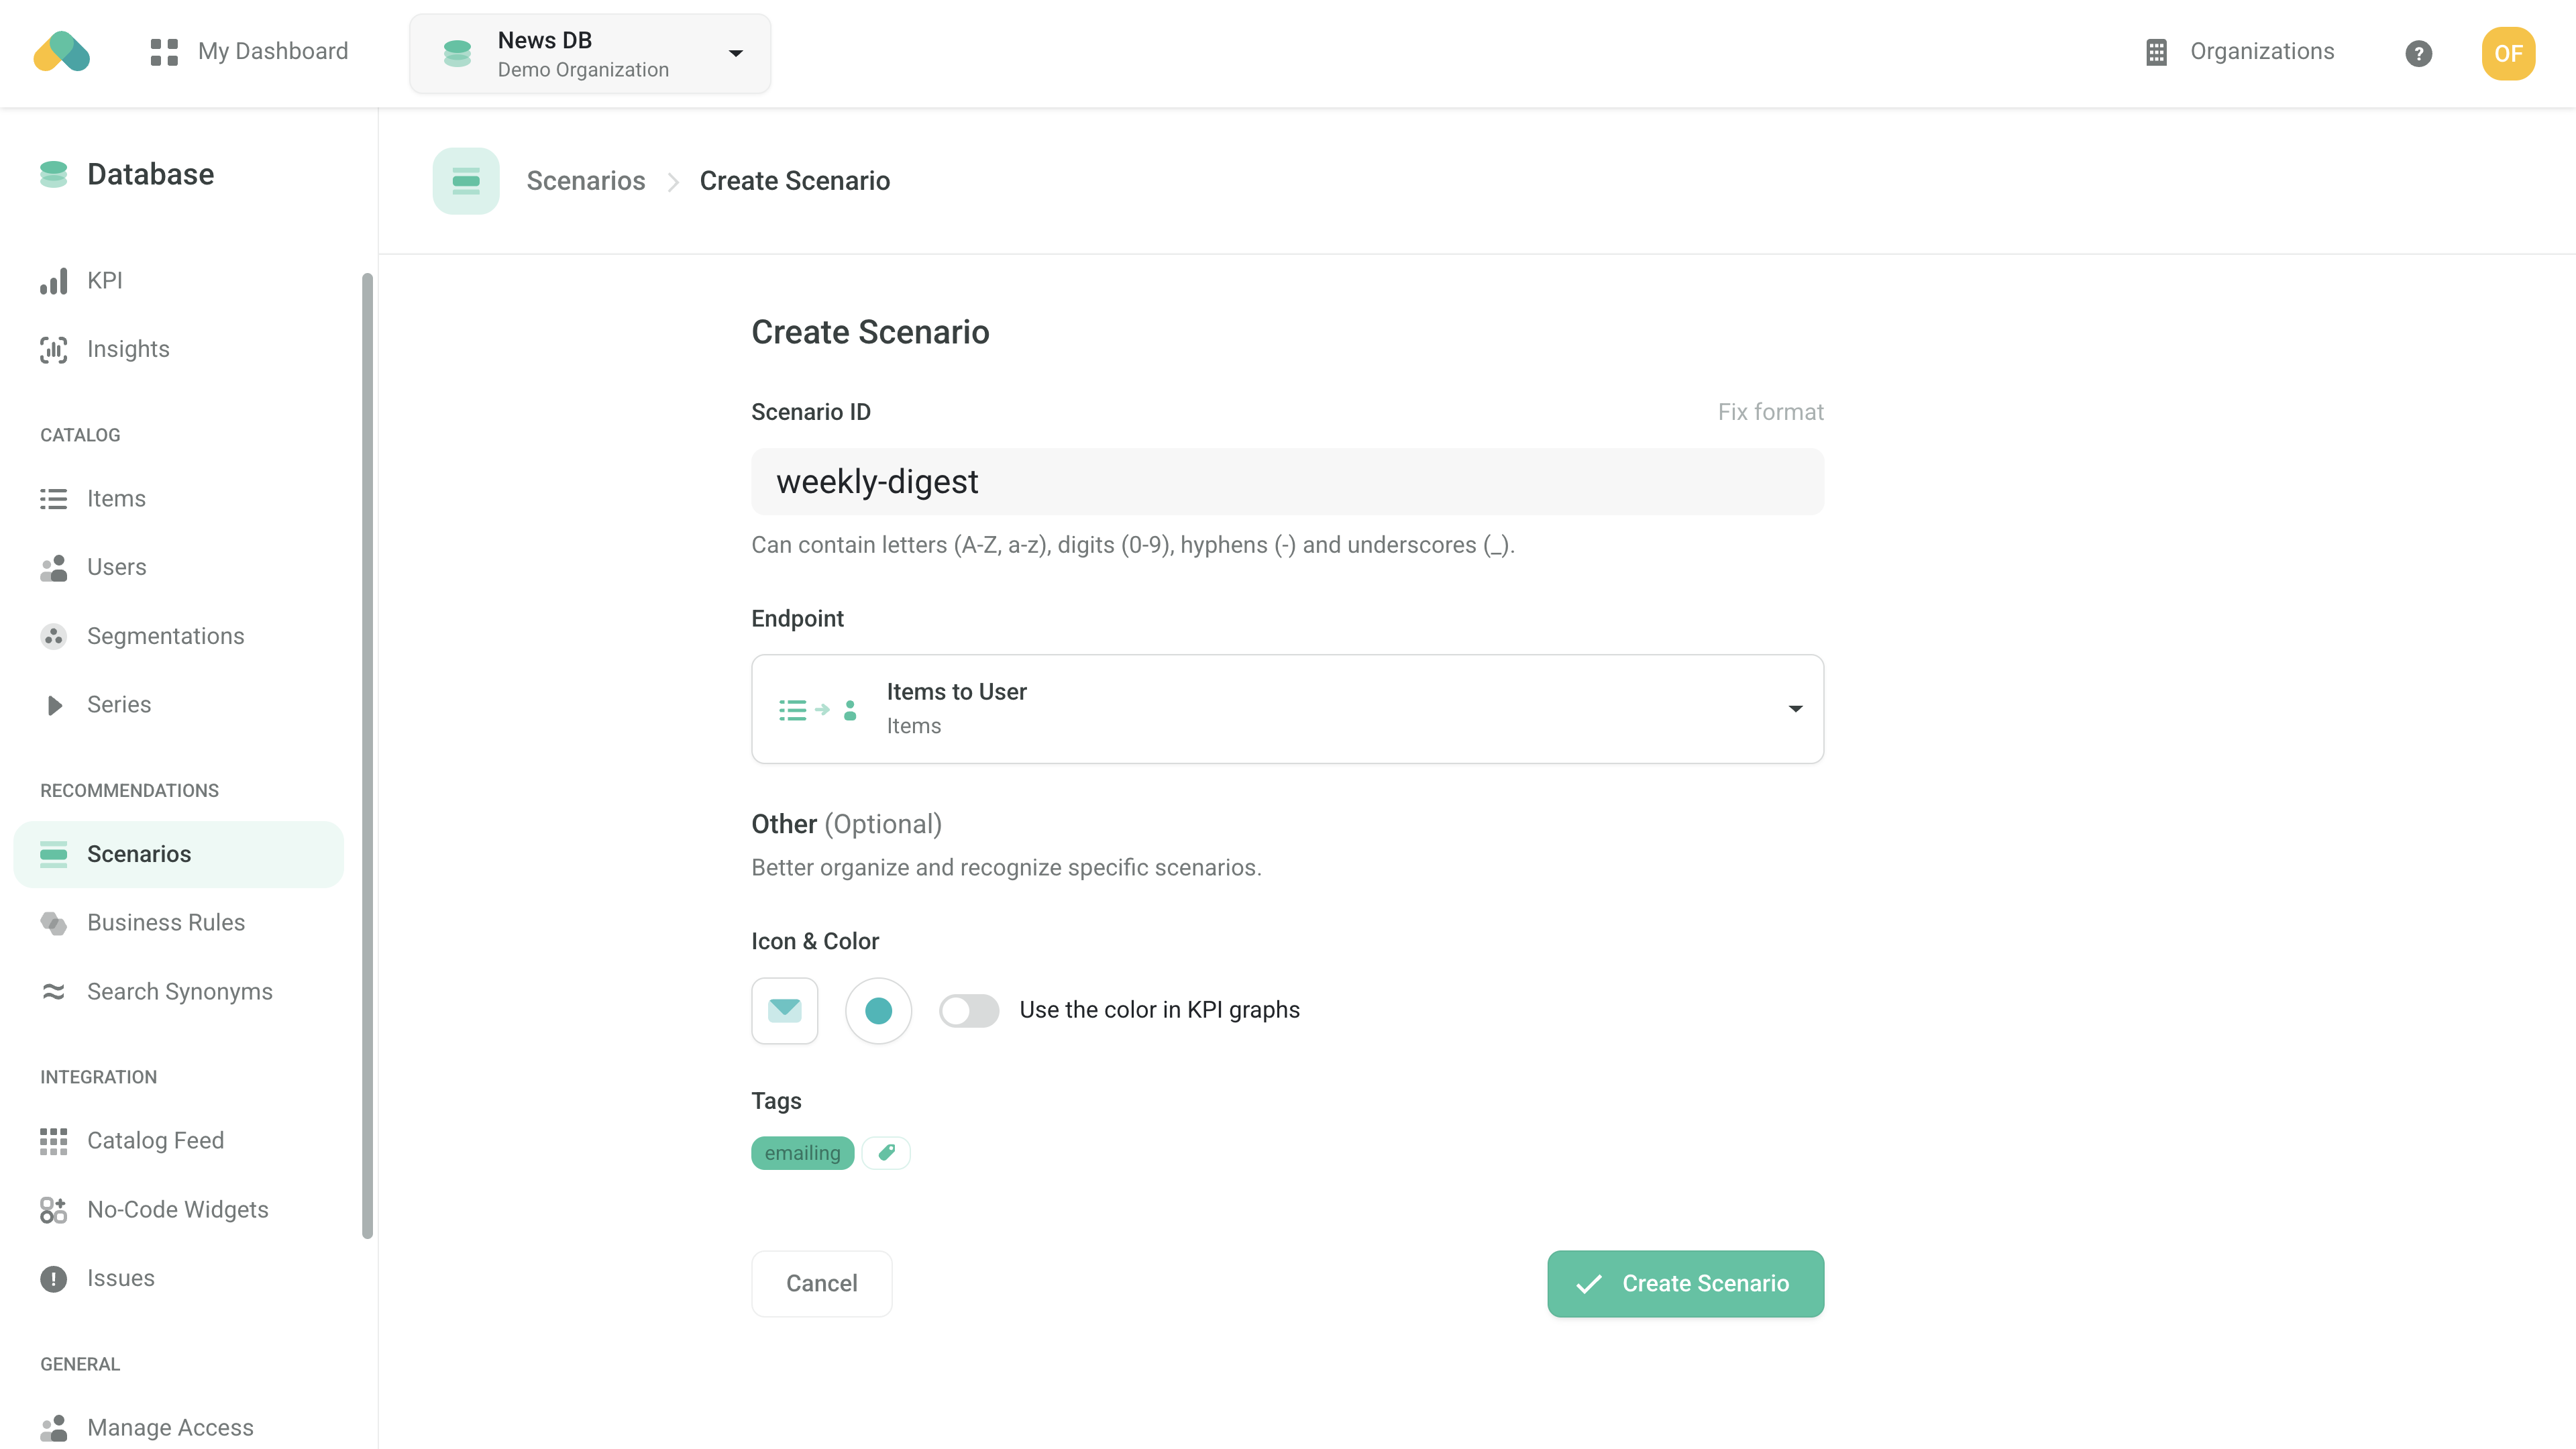Open the teal color picker swatch
The image size is (2576, 1449).
click(878, 1010)
